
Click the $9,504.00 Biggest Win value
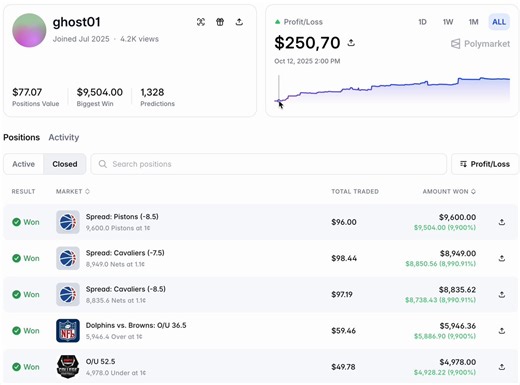(100, 92)
